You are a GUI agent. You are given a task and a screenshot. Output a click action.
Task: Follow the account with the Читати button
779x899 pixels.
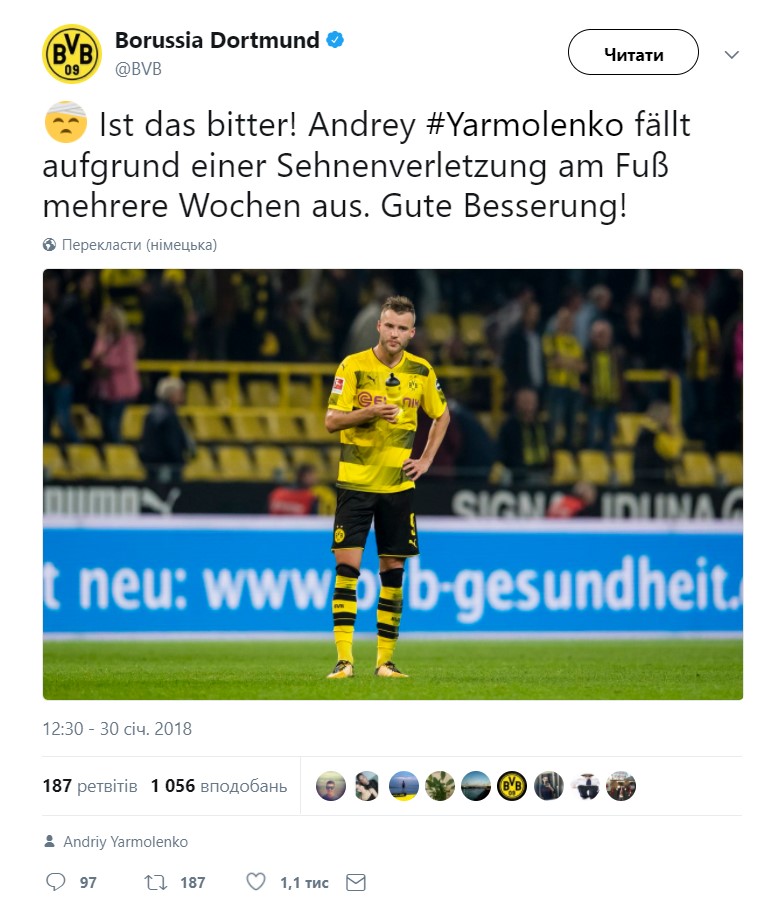tap(633, 52)
